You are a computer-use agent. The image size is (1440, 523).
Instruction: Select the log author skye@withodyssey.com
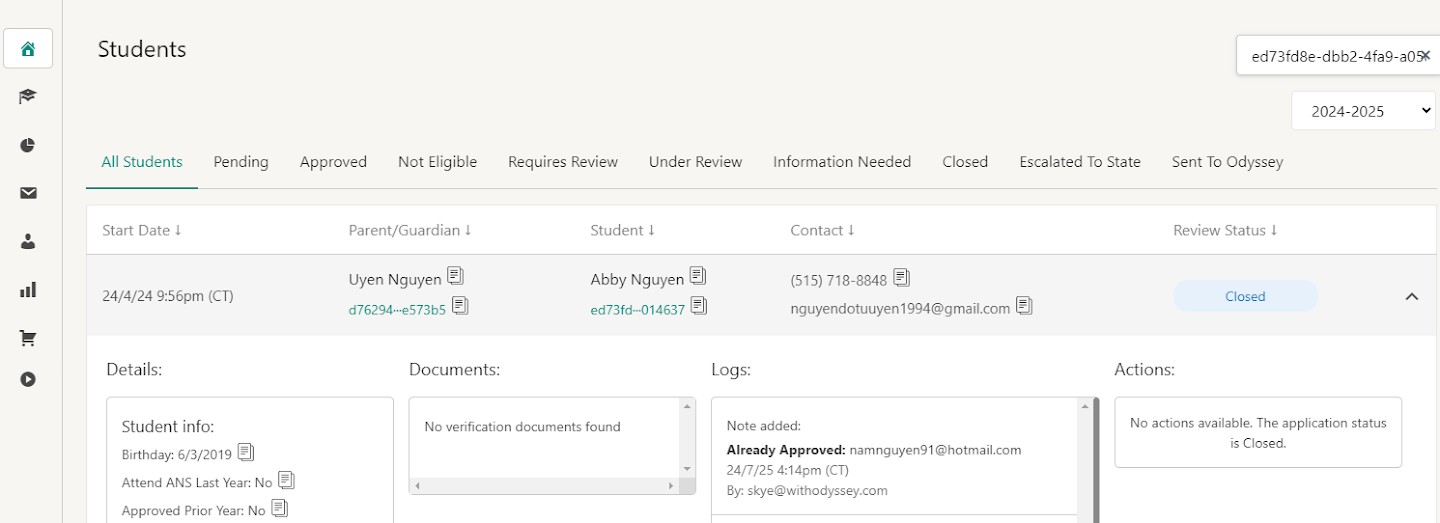[819, 491]
